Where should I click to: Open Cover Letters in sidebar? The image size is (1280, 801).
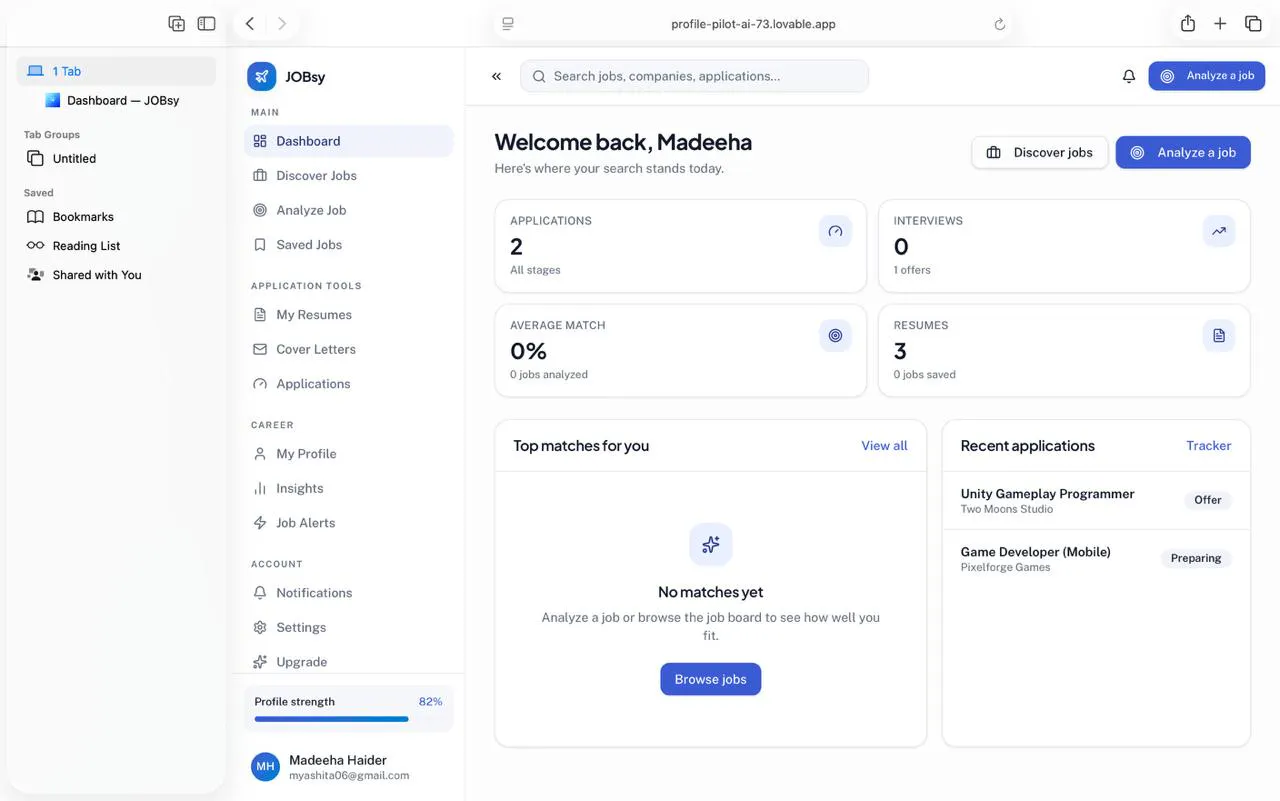348,349
